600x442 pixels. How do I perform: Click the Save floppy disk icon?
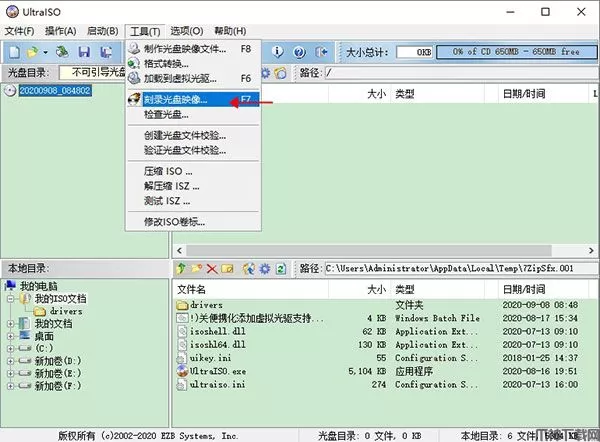click(84, 52)
